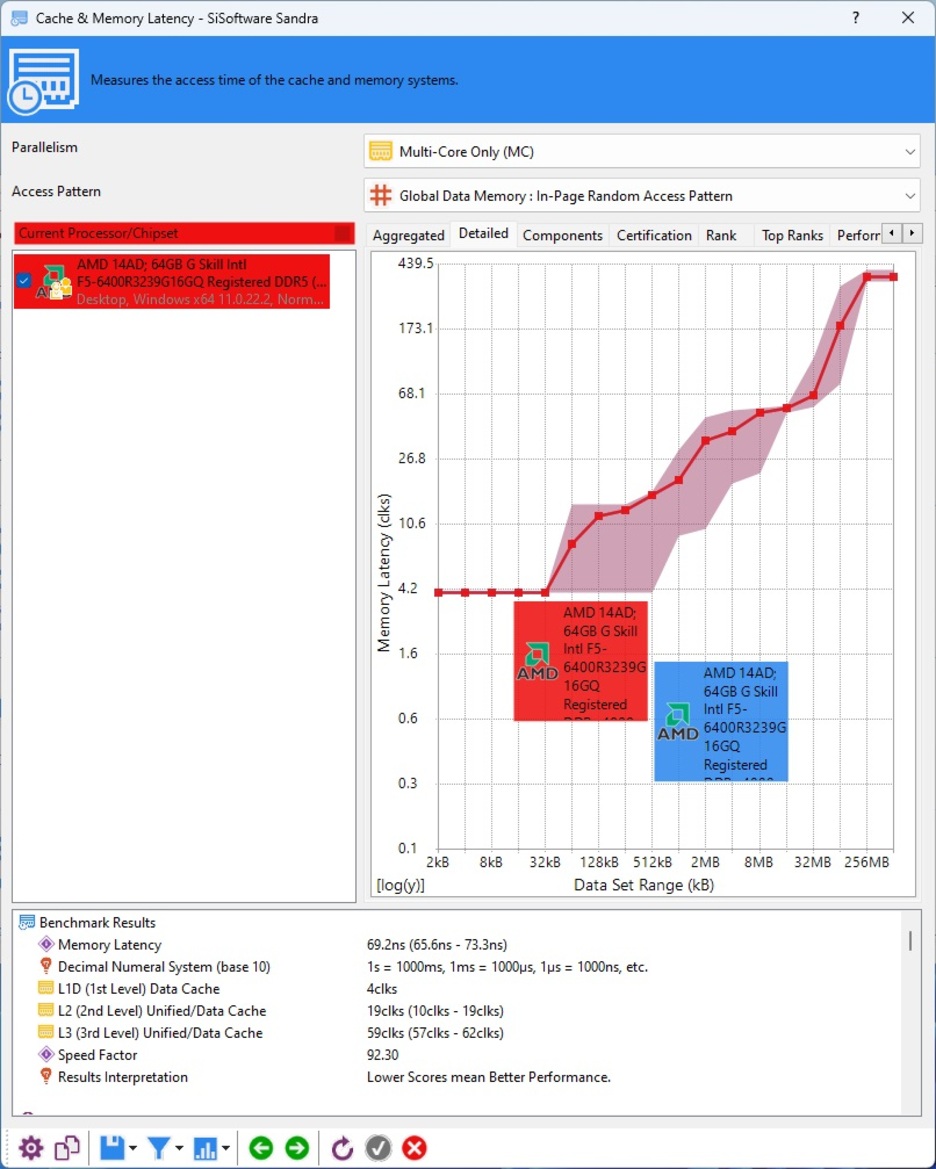Click the L2 Unified/Data Cache row icon
The width and height of the screenshot is (936, 1169).
point(46,1010)
